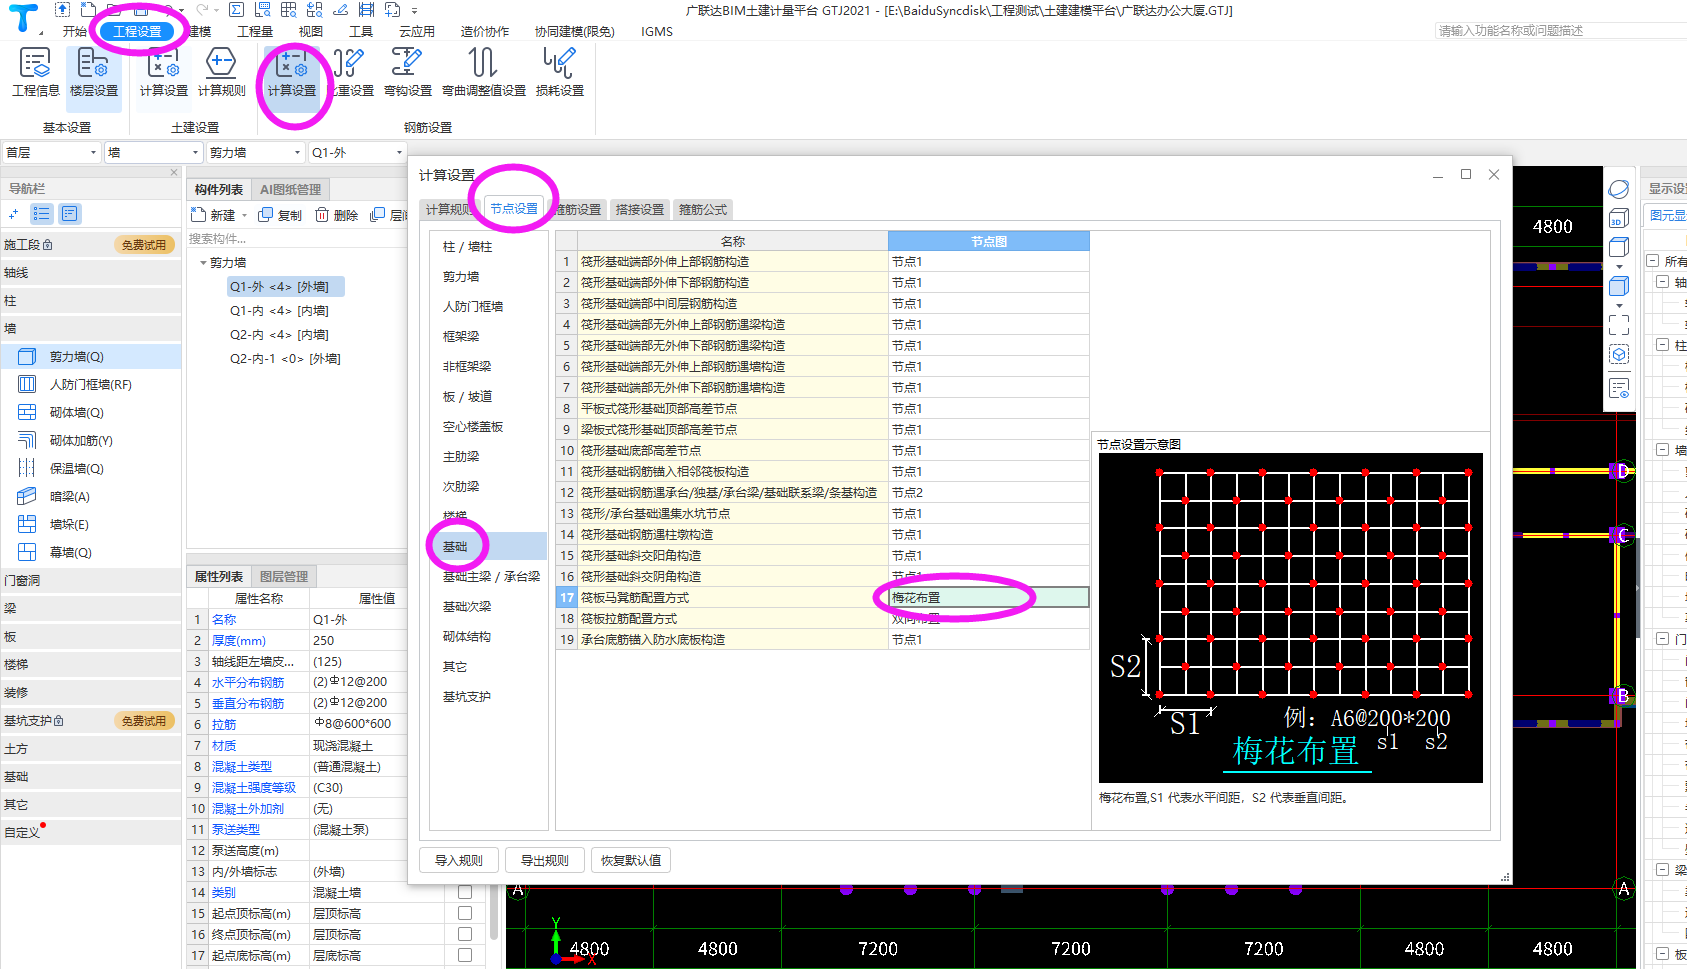Click the dashed-rectangle full-extent icon
Image resolution: width=1687 pixels, height=969 pixels.
pos(1619,325)
